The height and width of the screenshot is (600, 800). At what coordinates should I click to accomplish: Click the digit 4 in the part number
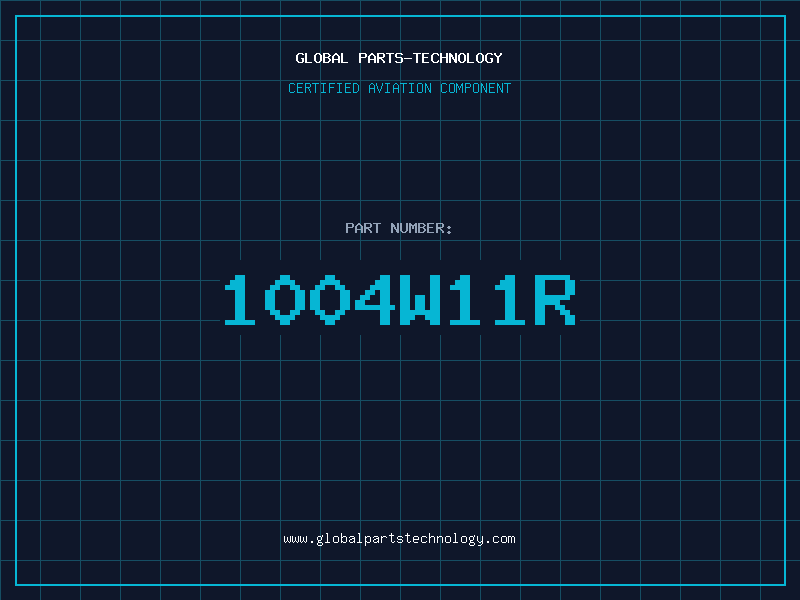pyautogui.click(x=375, y=299)
